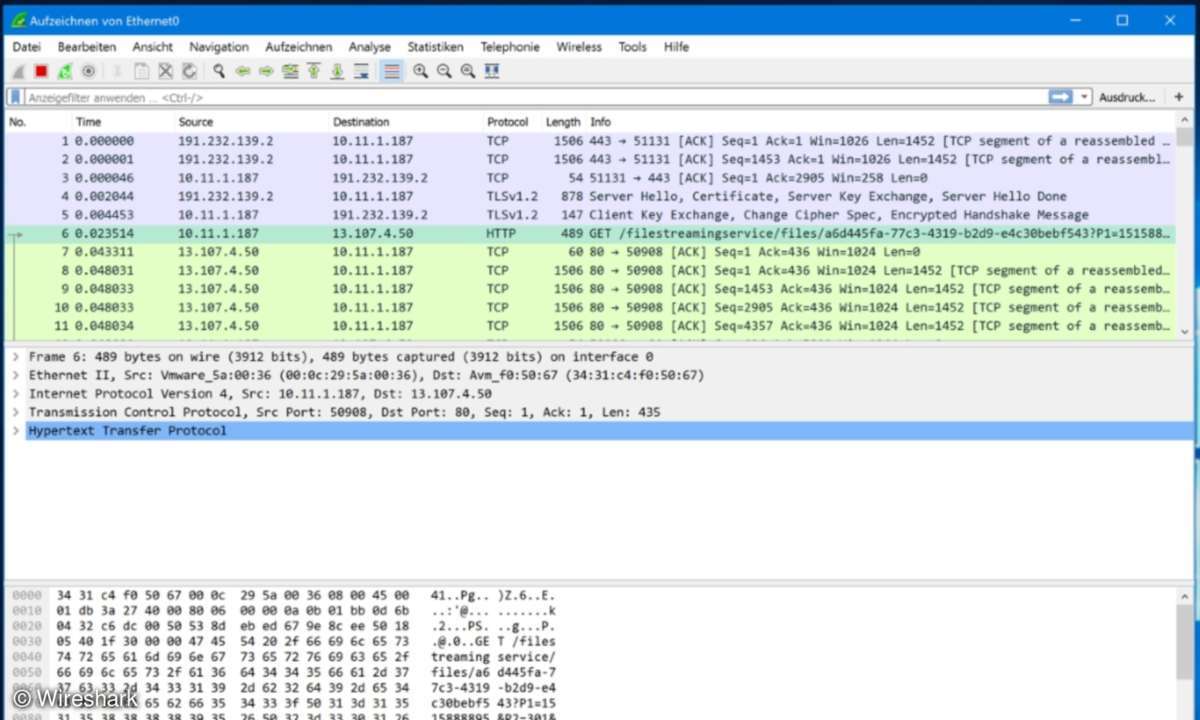Screen dimensions: 1200x720
Task: Open the Statistiken menu
Action: tap(436, 47)
